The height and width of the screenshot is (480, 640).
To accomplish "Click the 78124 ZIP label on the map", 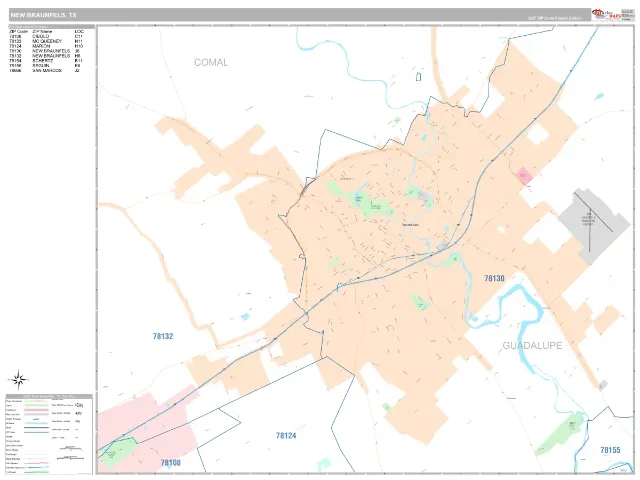I will [286, 436].
